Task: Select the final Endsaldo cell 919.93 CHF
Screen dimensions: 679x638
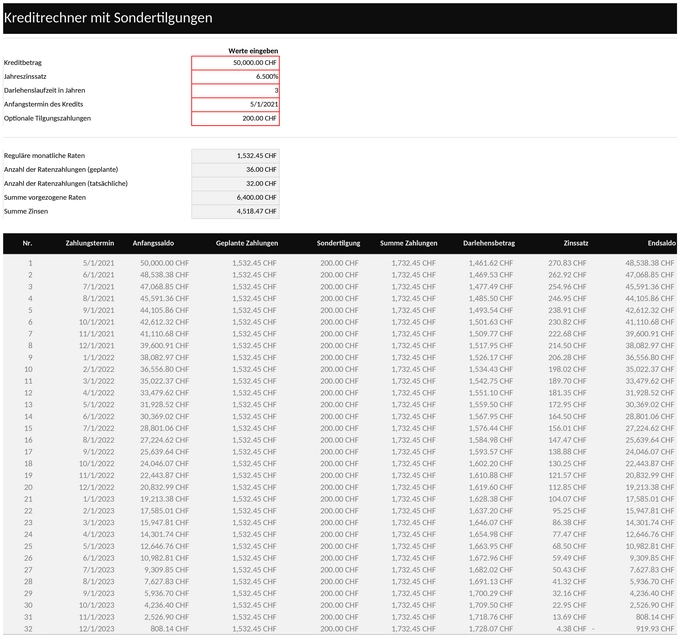Action: 655,628
